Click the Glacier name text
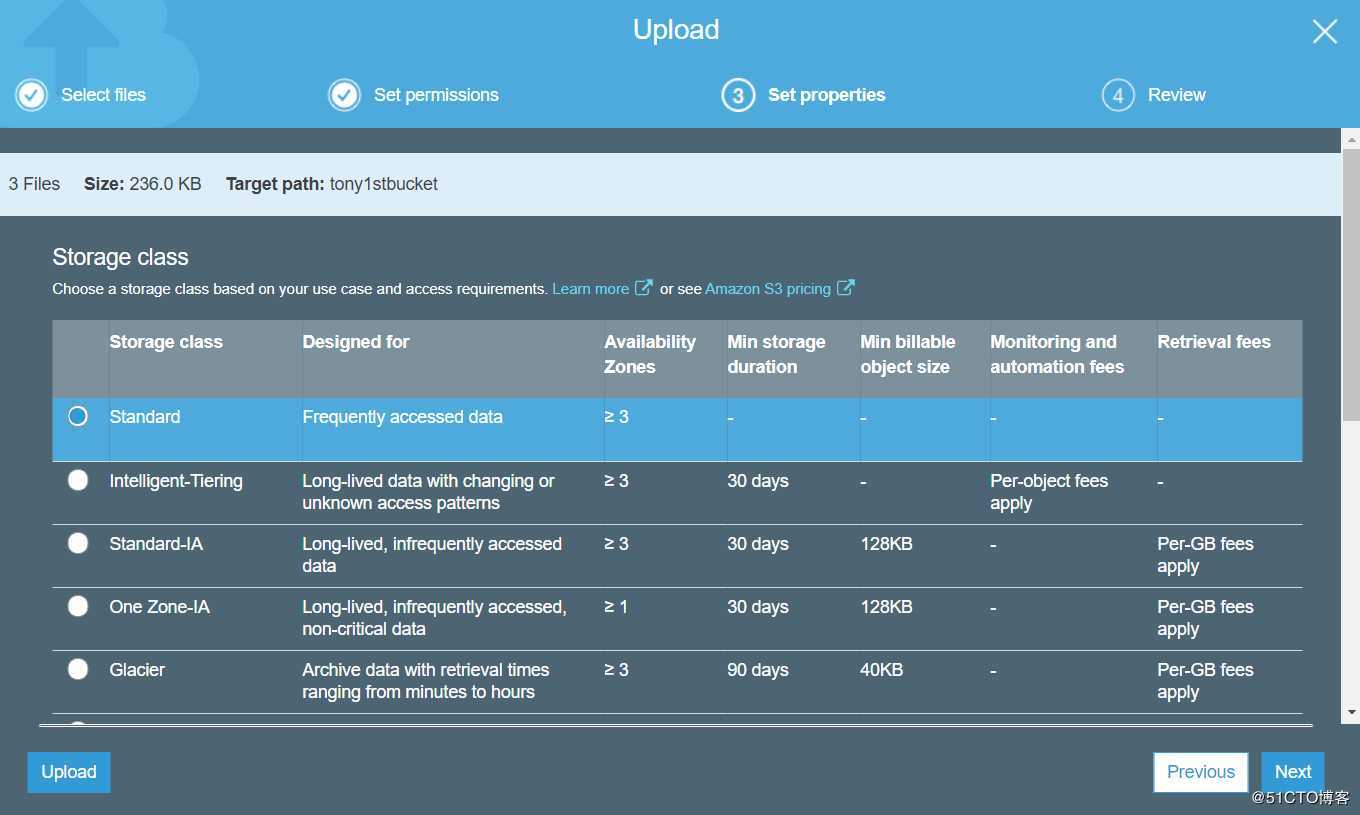Viewport: 1360px width, 815px height. pyautogui.click(x=137, y=670)
